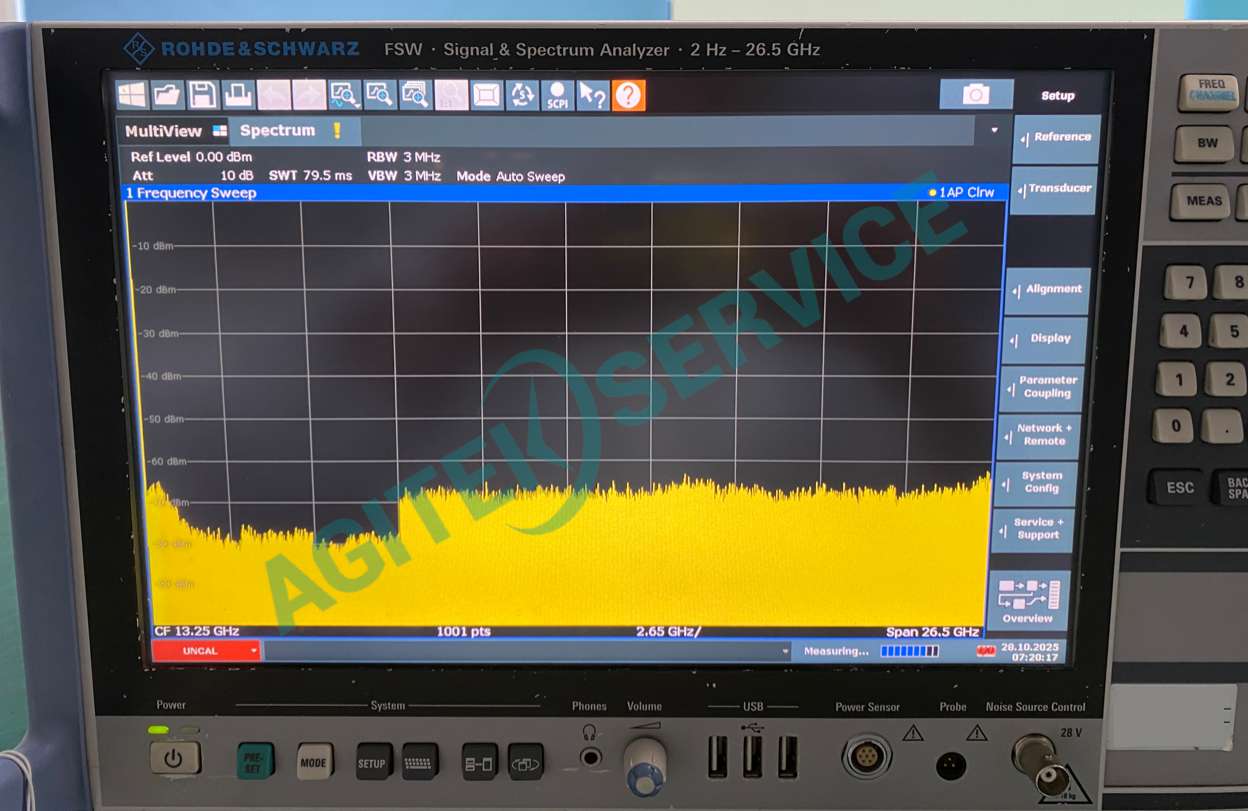Click the Print toolbar icon
The height and width of the screenshot is (811, 1248).
click(x=238, y=95)
